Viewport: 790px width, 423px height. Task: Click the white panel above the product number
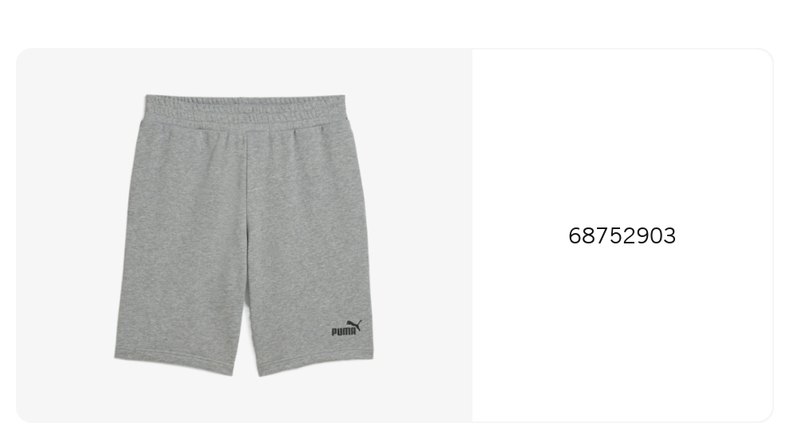coord(622,136)
